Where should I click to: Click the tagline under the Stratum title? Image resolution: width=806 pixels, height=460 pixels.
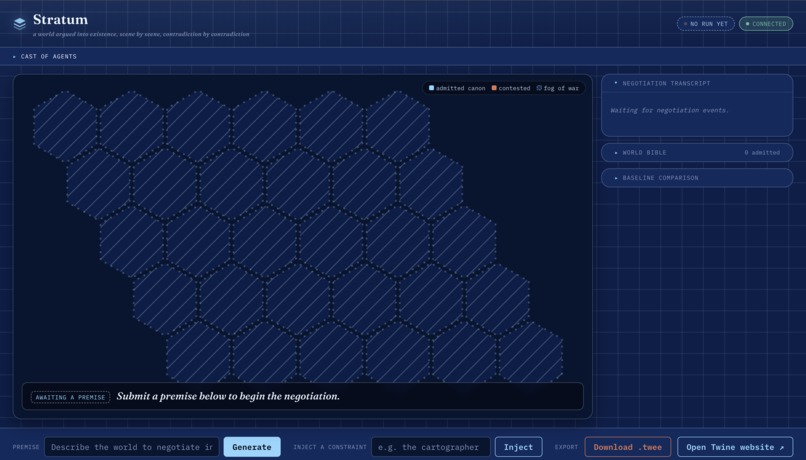coord(141,34)
